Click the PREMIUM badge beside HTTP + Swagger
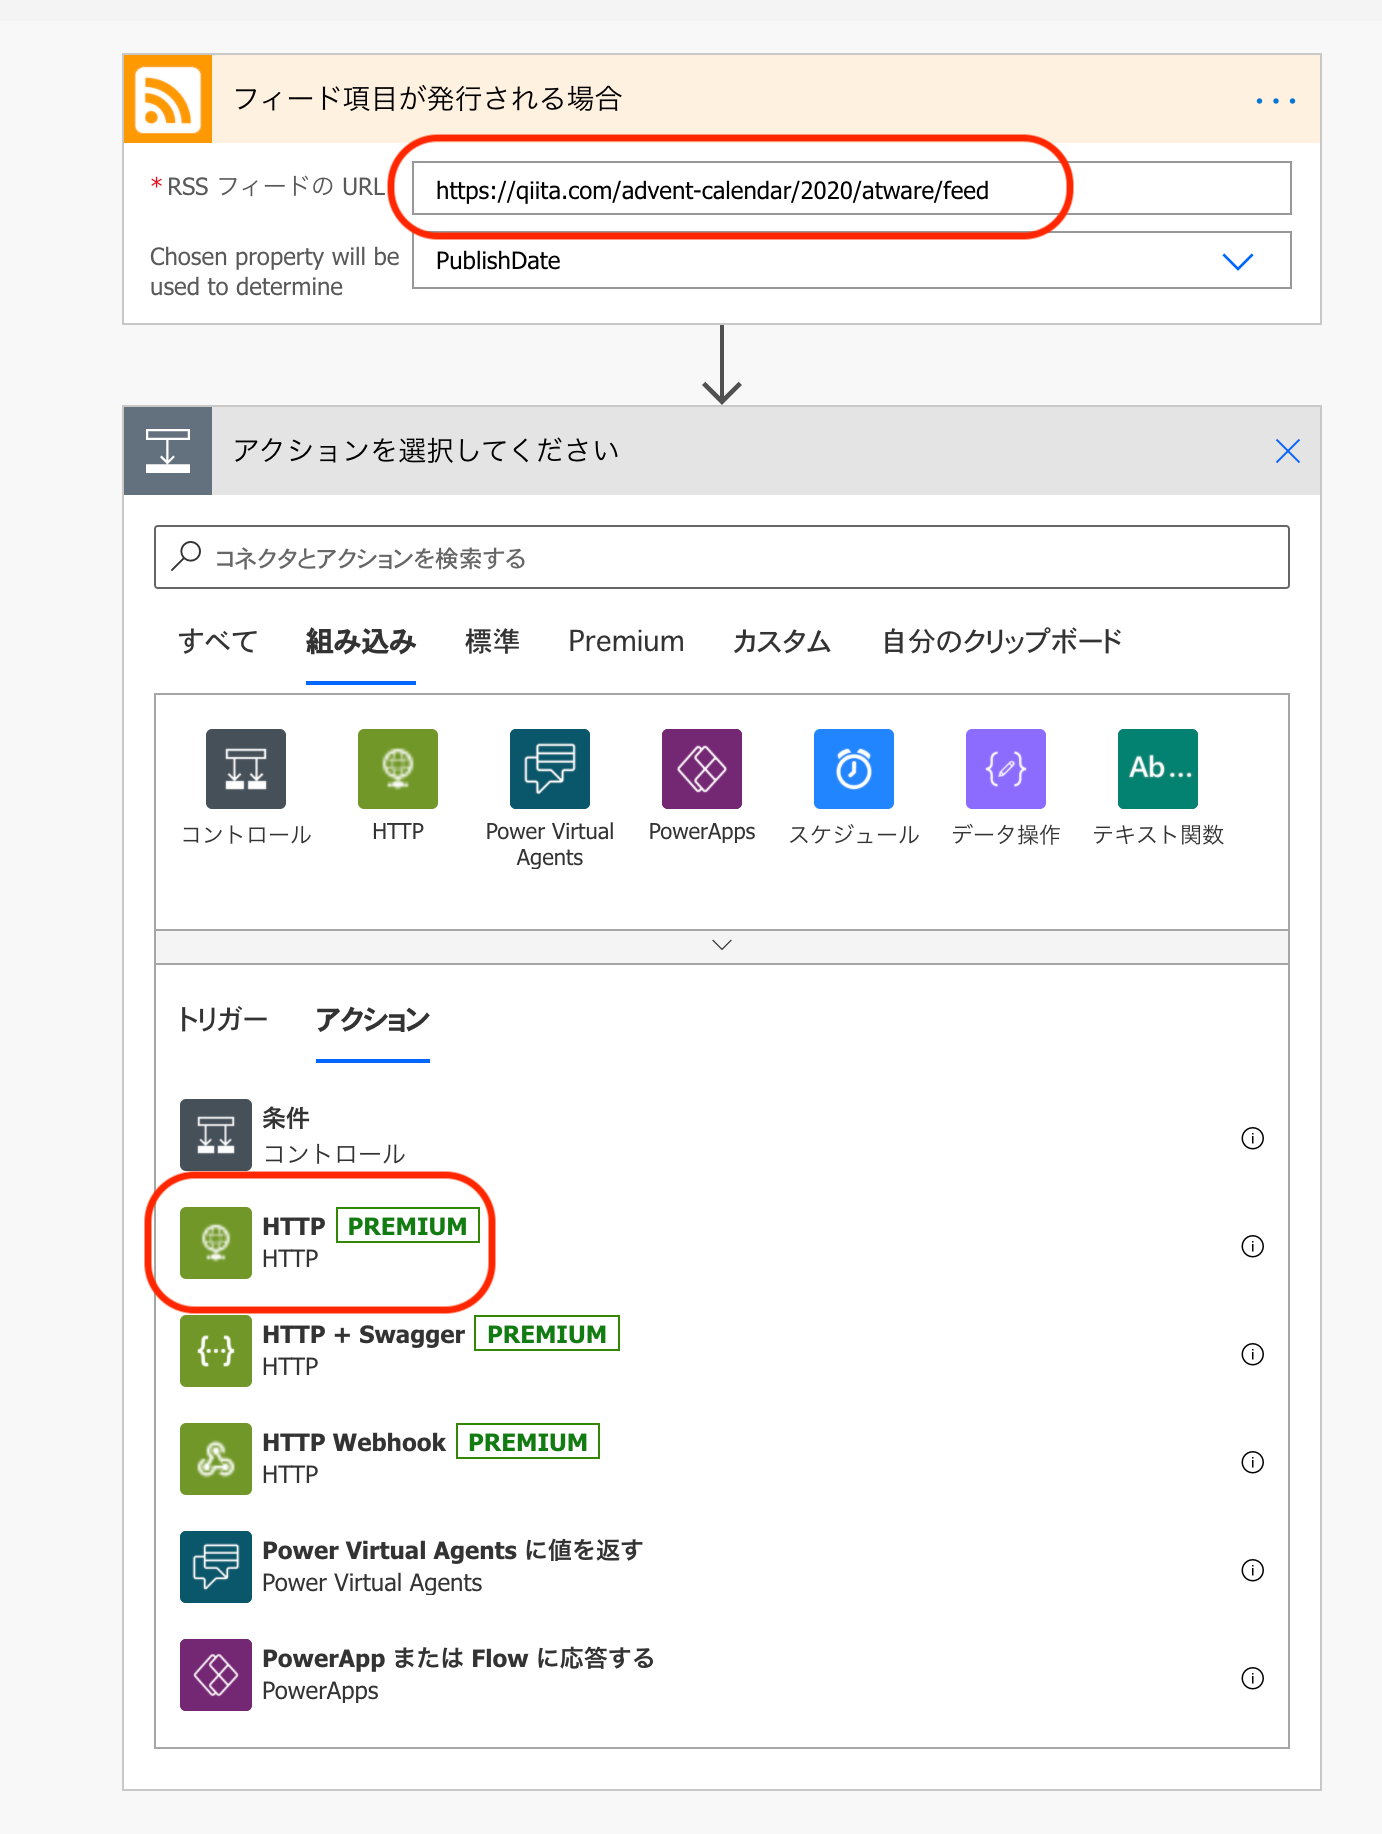 (547, 1333)
